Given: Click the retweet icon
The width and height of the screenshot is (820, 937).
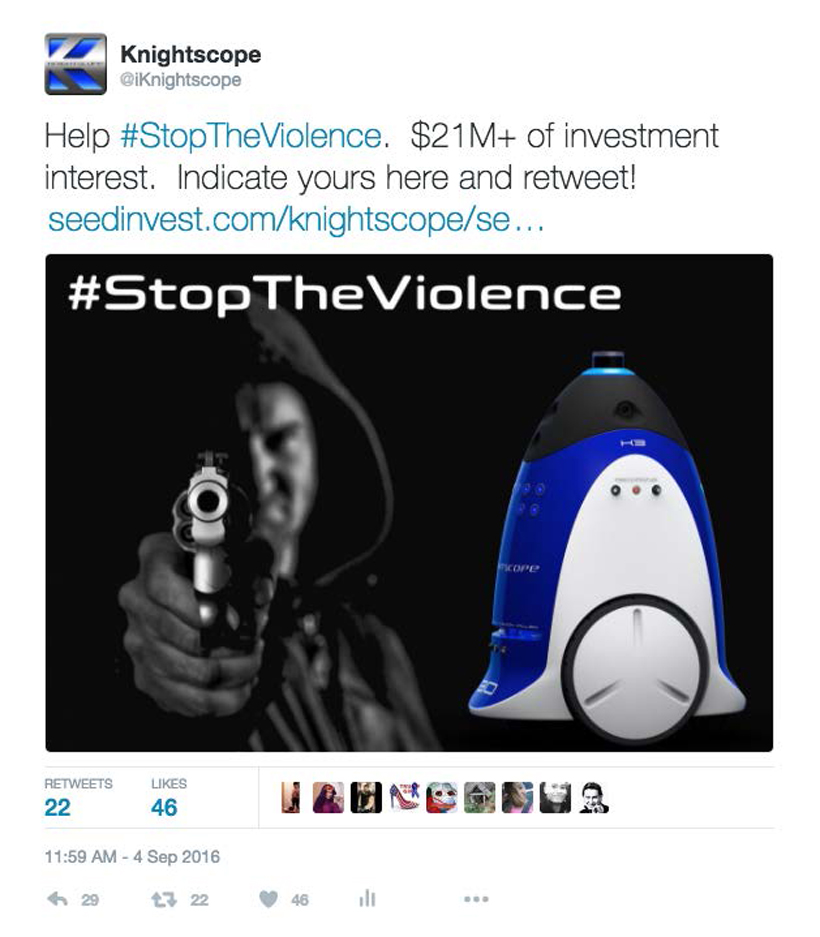Looking at the screenshot, I should pos(163,899).
